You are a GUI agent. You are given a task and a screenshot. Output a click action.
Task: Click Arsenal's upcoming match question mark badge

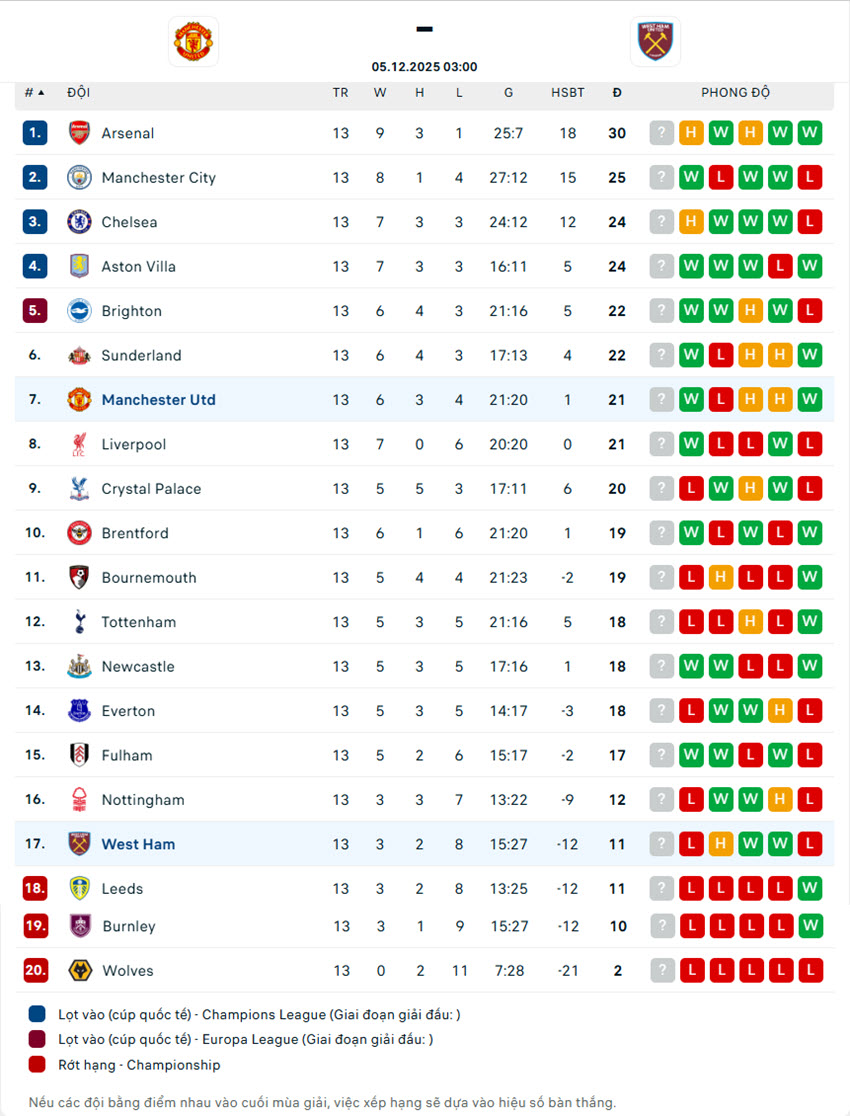662,133
